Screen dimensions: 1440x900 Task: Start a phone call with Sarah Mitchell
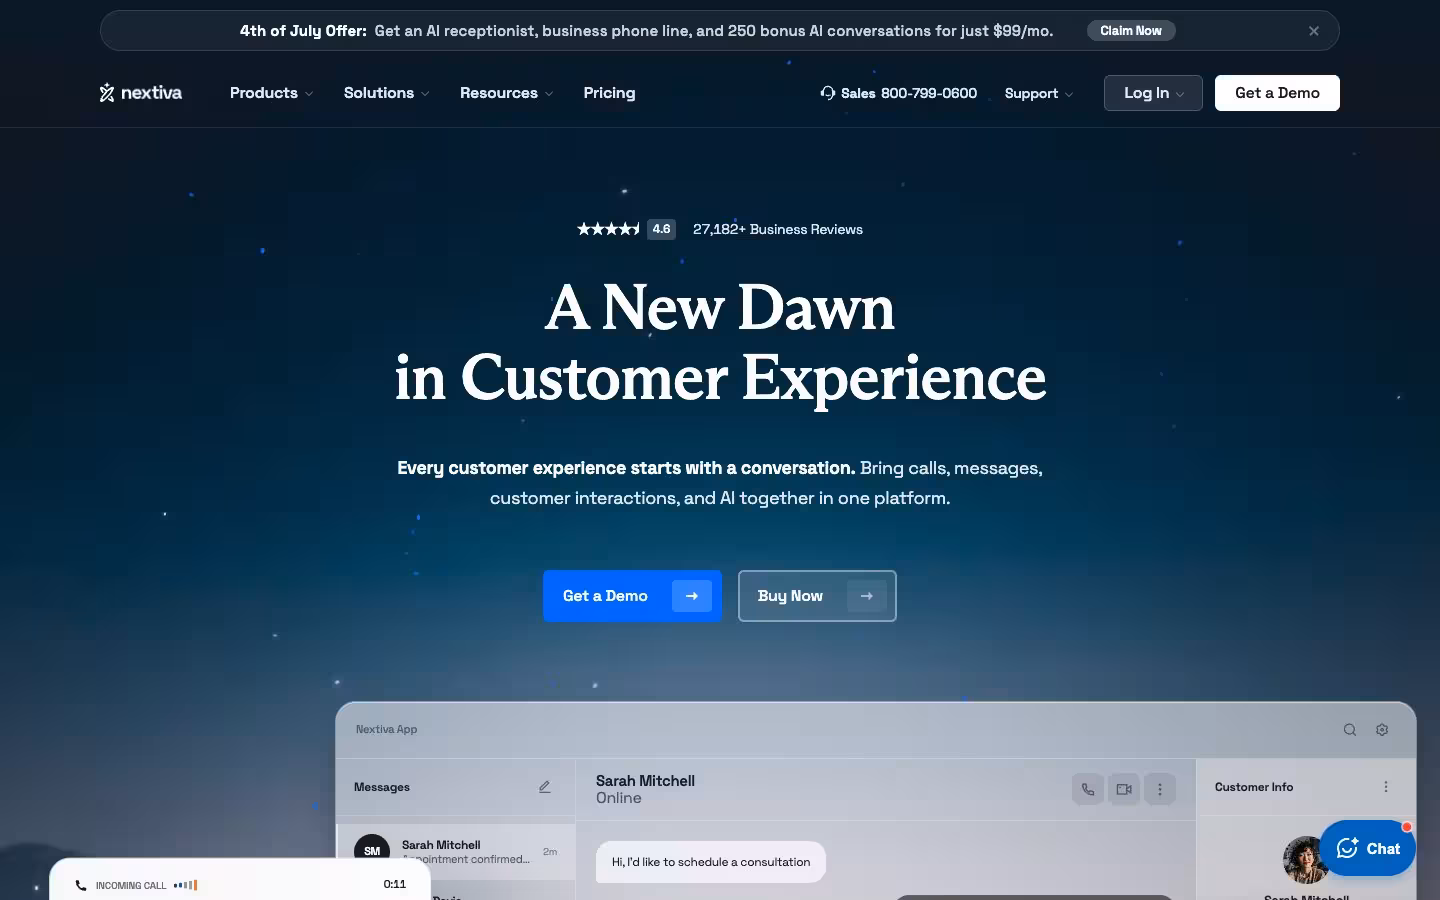[x=1088, y=789]
